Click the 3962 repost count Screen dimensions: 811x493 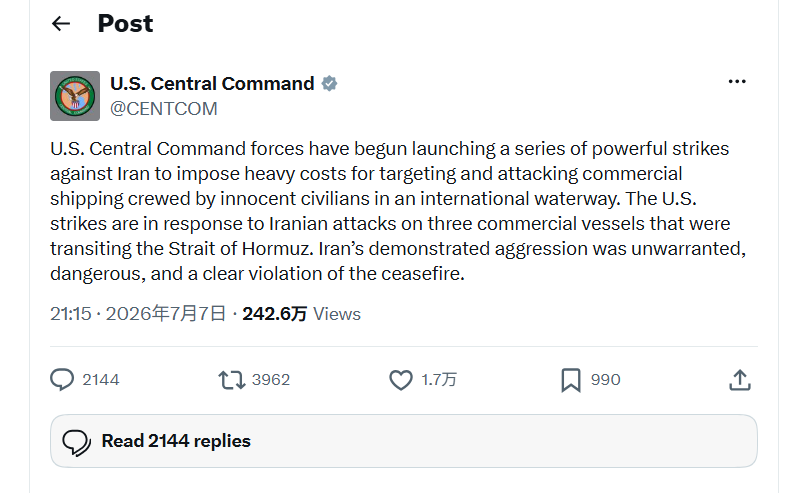click(271, 380)
